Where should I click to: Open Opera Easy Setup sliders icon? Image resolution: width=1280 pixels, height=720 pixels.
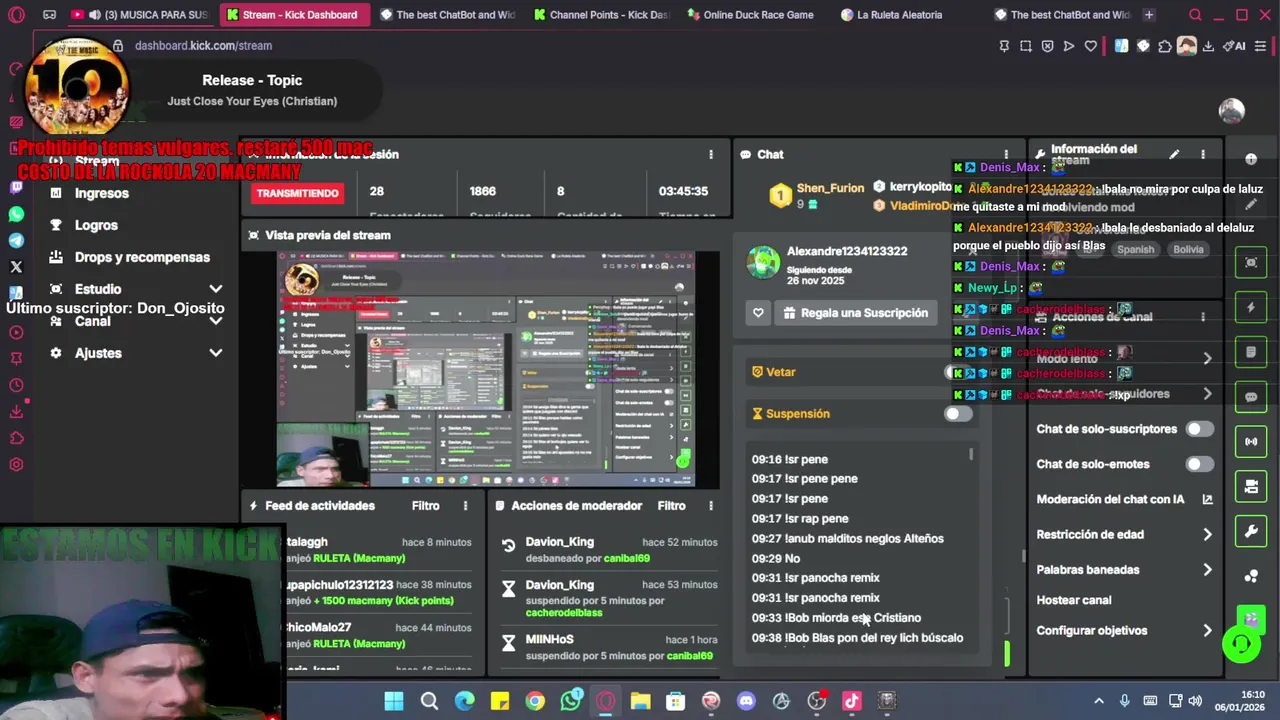click(1262, 46)
